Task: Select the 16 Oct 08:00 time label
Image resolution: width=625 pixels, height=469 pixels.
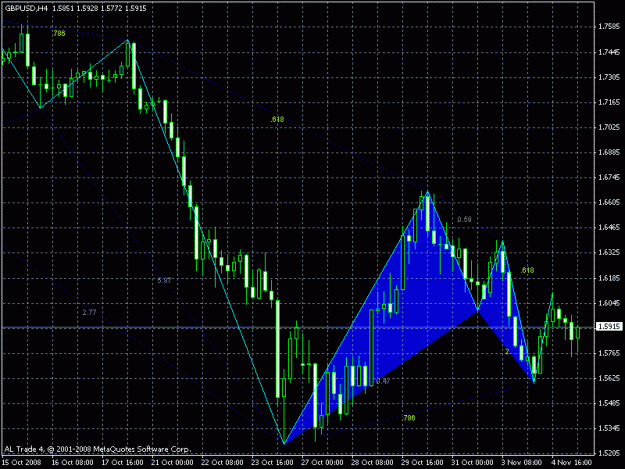Action: pos(73,463)
